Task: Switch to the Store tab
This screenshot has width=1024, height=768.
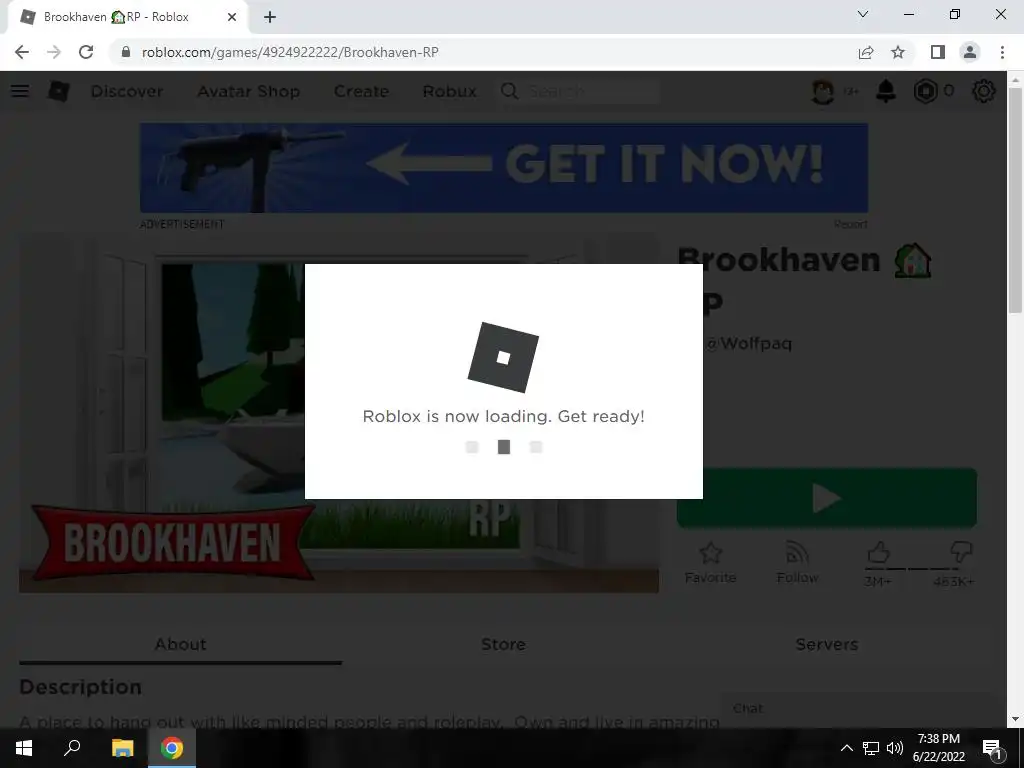Action: click(504, 645)
